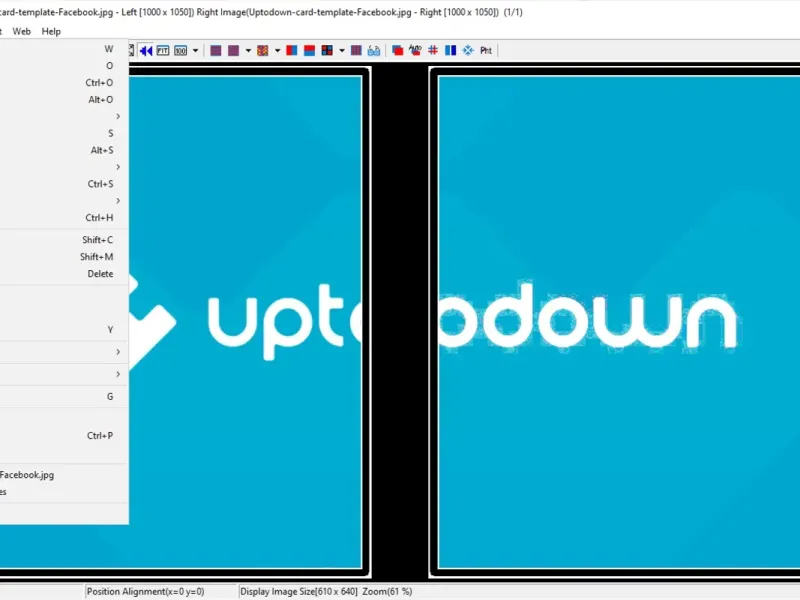Choose the menu entry with shortcut Alt+S
The image size is (800, 600).
[64, 150]
